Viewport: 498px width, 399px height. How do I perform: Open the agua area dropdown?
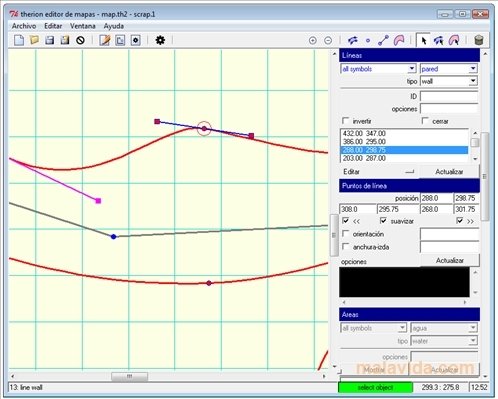(473, 328)
